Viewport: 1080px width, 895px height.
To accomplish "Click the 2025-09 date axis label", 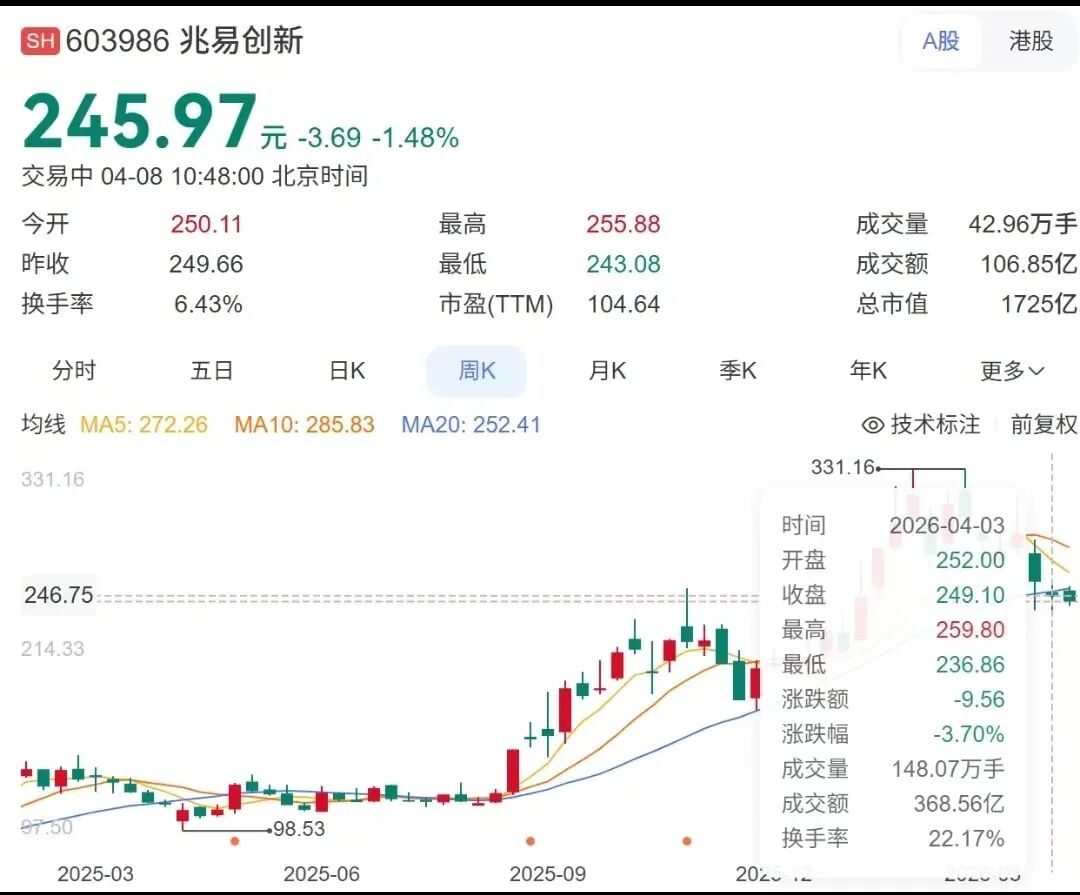I will point(548,874).
